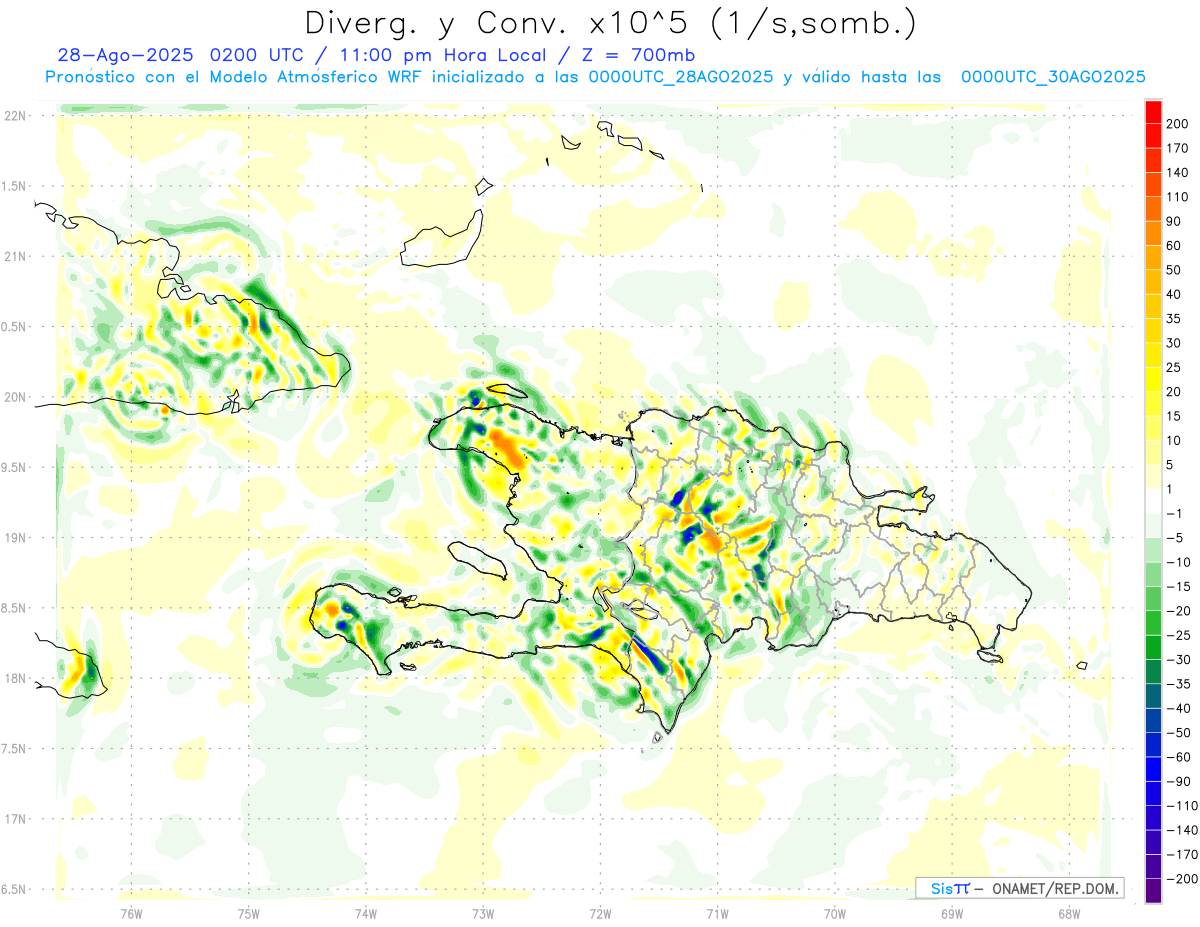Click the 'ONAMET/REP.DOM.' credit text
The width and height of the screenshot is (1200, 927).
(x=1055, y=888)
